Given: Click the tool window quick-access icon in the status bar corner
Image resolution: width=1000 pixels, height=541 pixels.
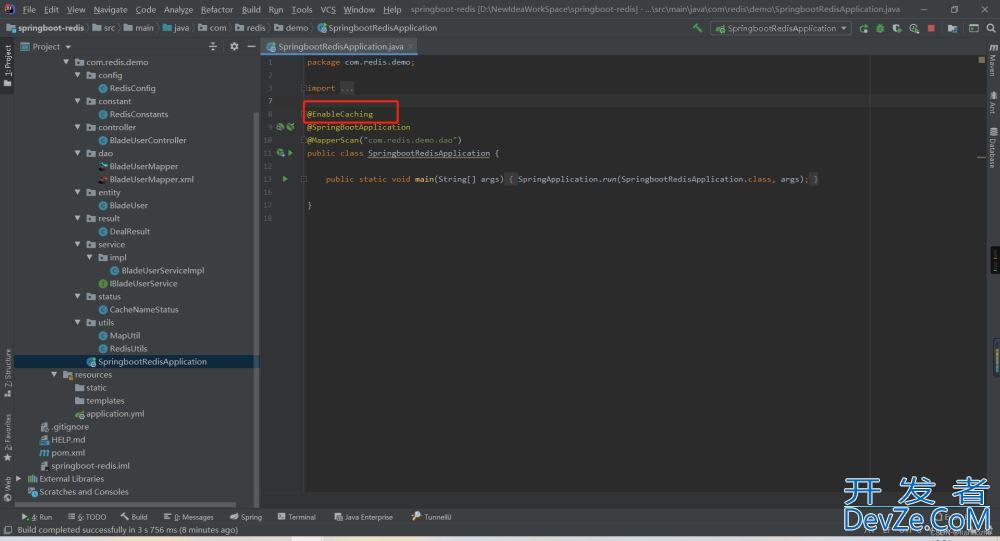Looking at the screenshot, I should click(8, 530).
